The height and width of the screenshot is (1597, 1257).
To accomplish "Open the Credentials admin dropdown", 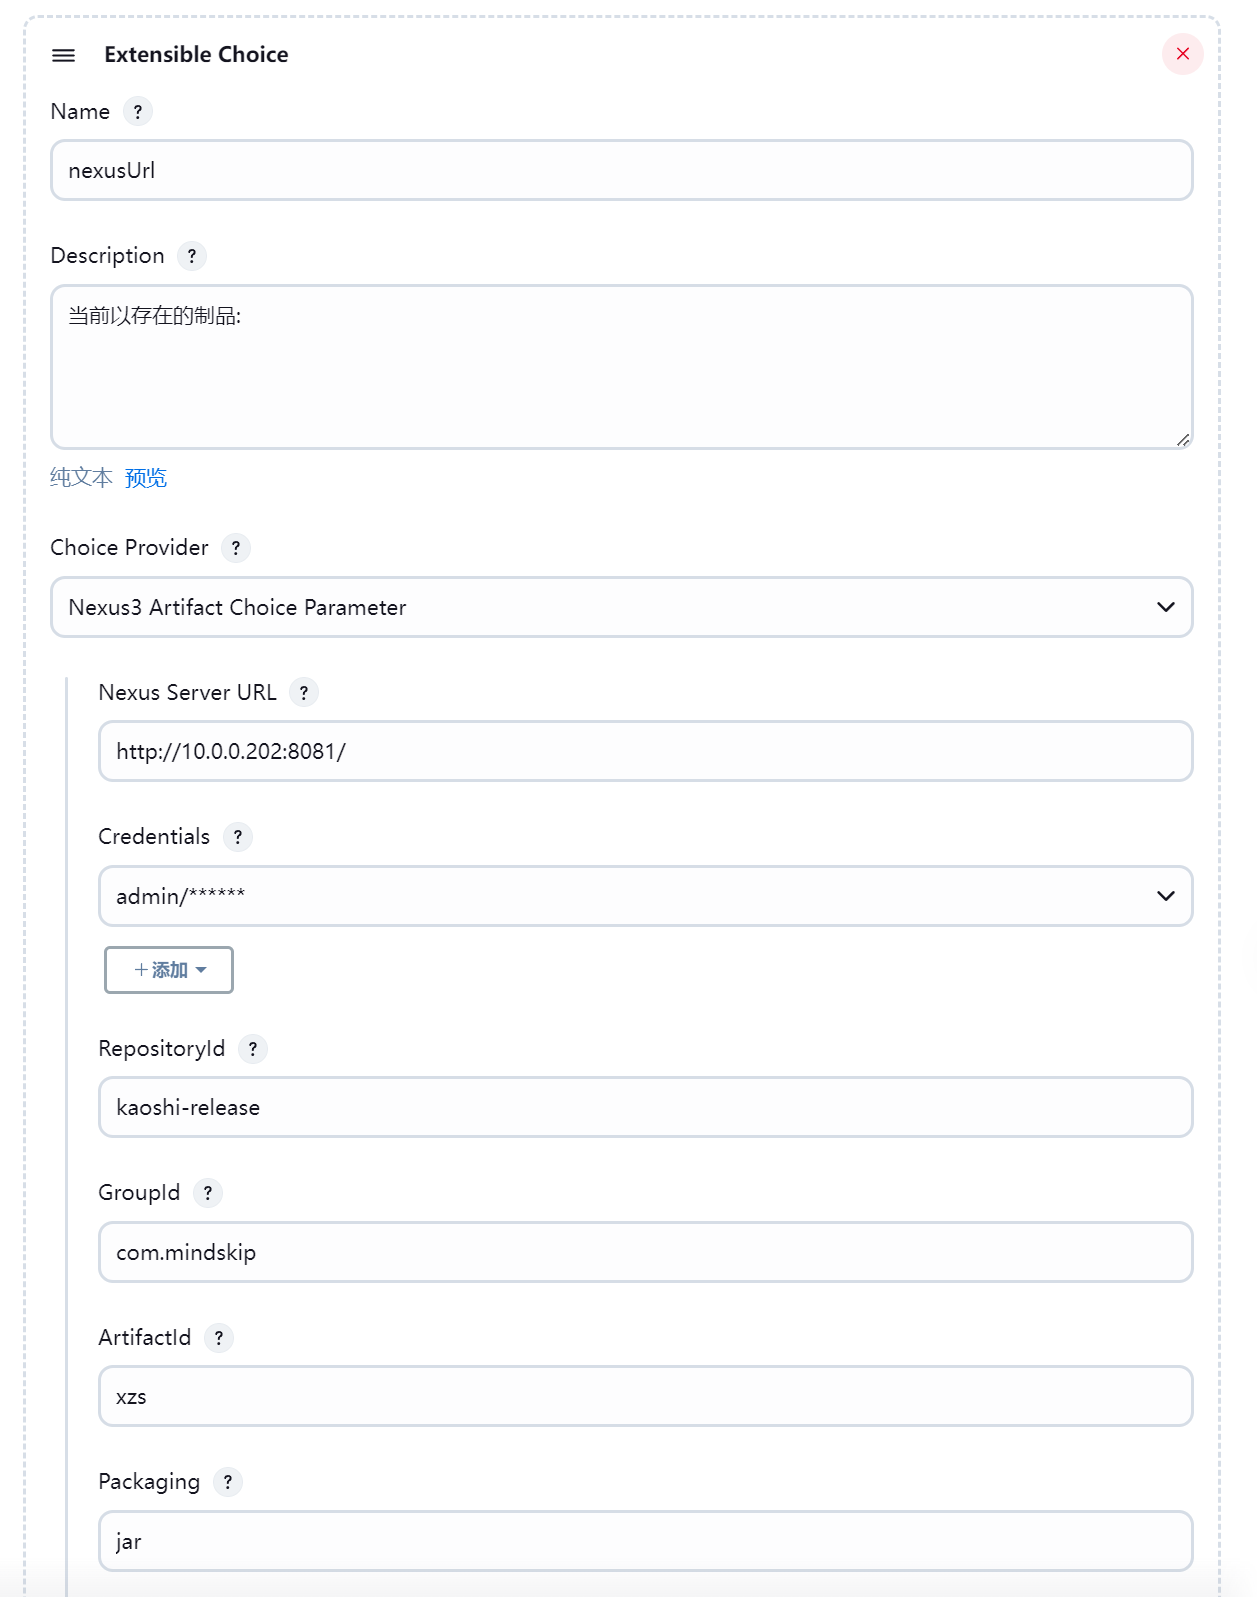I will (x=646, y=896).
